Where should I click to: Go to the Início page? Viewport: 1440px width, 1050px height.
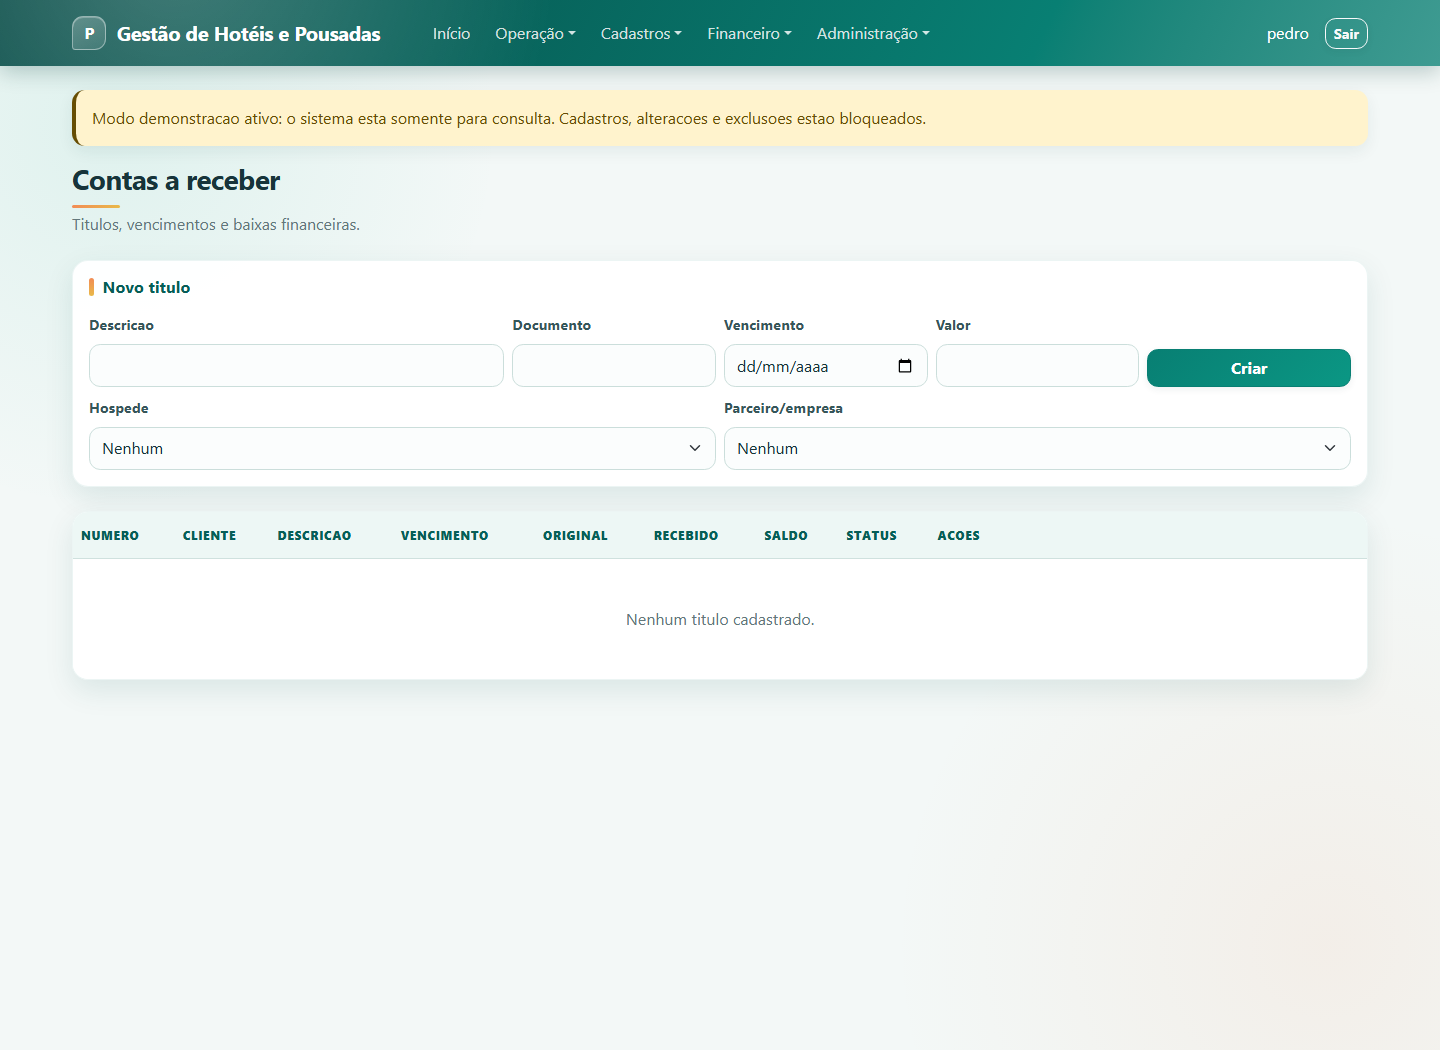(451, 33)
